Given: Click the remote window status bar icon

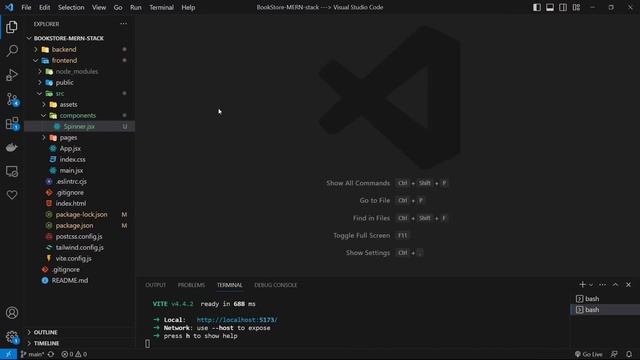Looking at the screenshot, I should pyautogui.click(x=8, y=354).
